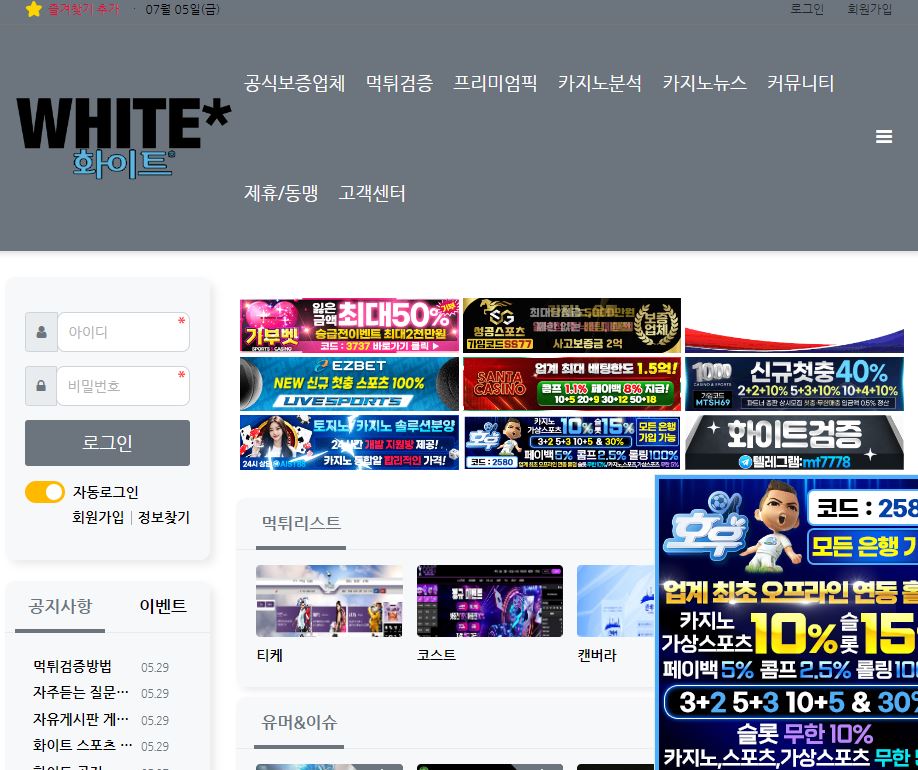Open the 성공스포츠 보증업체 banner
This screenshot has width=918, height=770.
tap(572, 326)
